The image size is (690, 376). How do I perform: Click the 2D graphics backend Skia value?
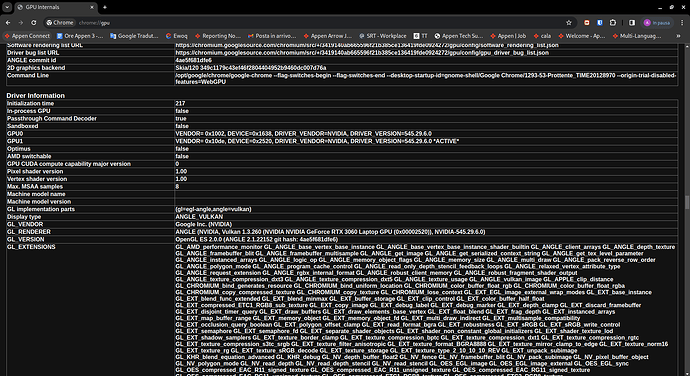[250, 68]
